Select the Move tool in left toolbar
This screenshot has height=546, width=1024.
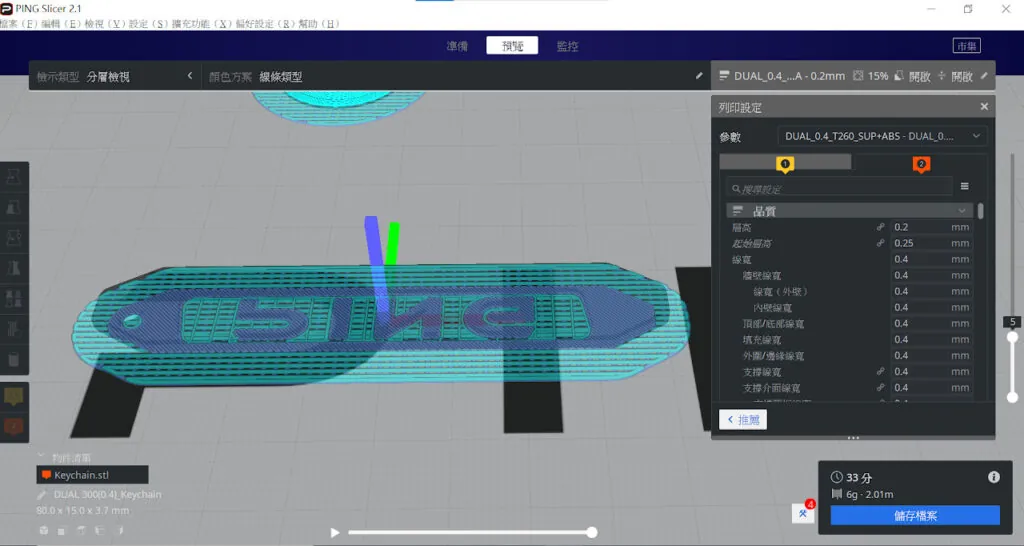point(14,176)
